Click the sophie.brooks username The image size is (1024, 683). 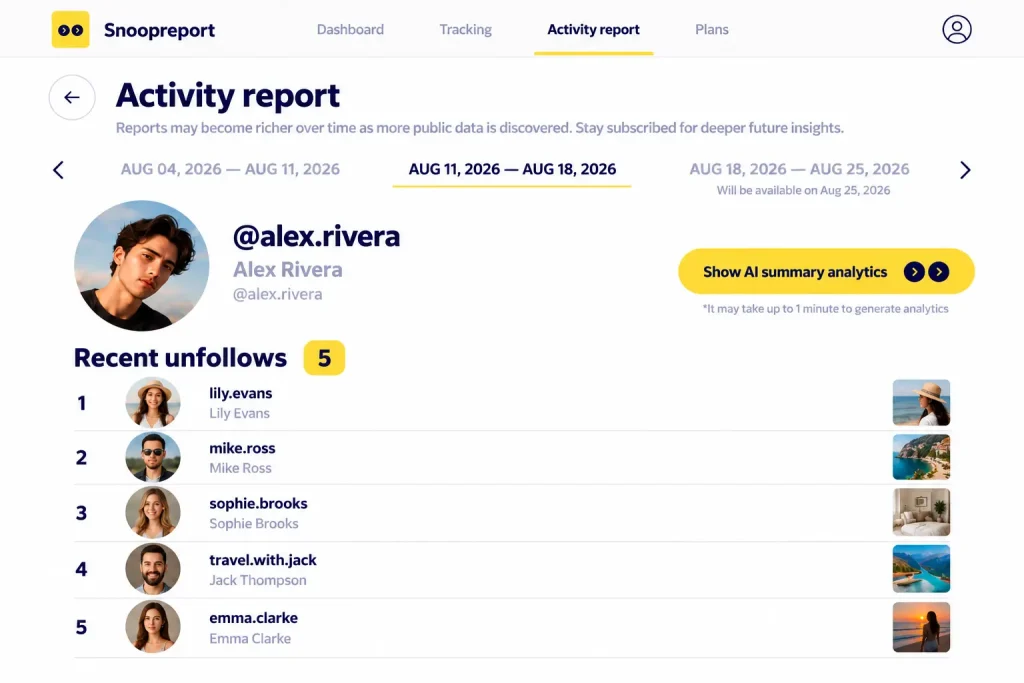pyautogui.click(x=258, y=503)
